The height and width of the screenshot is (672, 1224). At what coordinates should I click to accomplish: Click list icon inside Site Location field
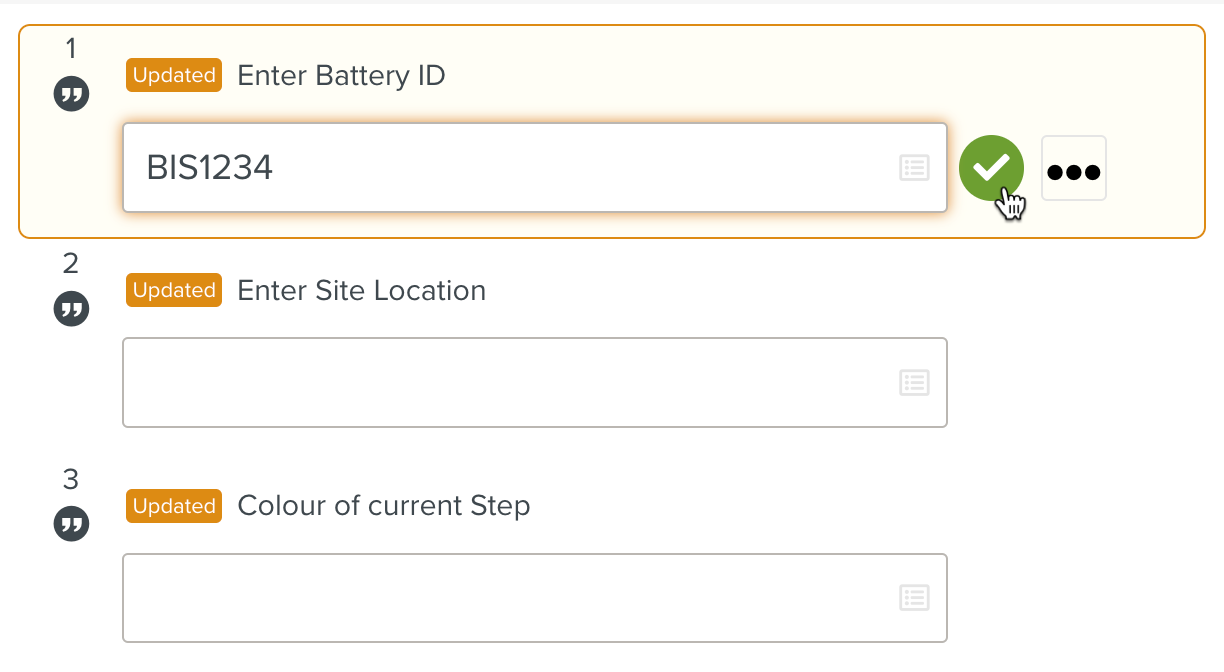point(914,382)
